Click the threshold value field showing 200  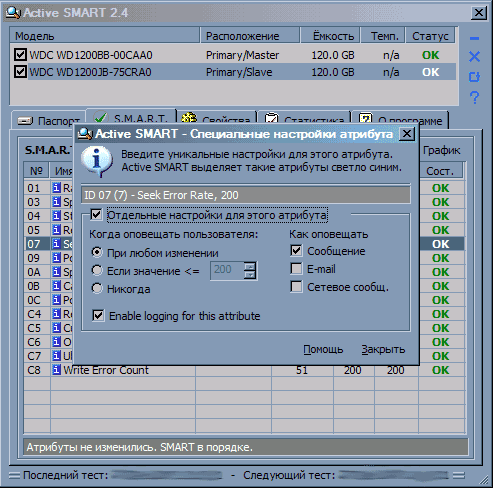227,270
